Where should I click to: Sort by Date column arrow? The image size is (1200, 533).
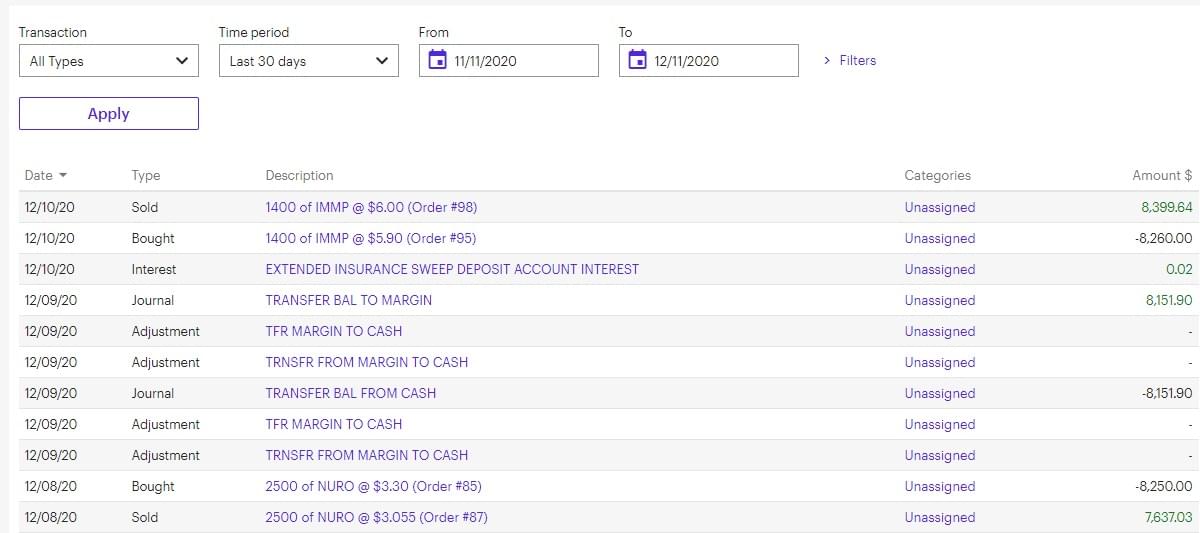(63, 176)
